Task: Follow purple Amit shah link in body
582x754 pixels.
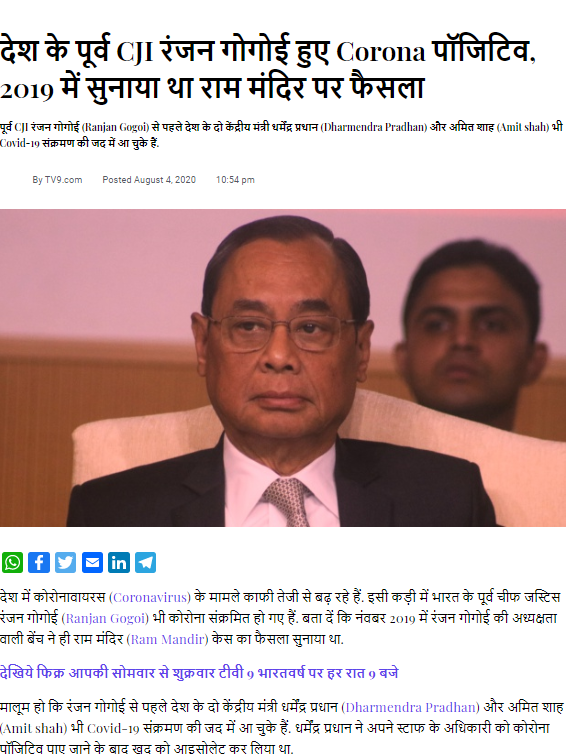Action: (x=34, y=728)
